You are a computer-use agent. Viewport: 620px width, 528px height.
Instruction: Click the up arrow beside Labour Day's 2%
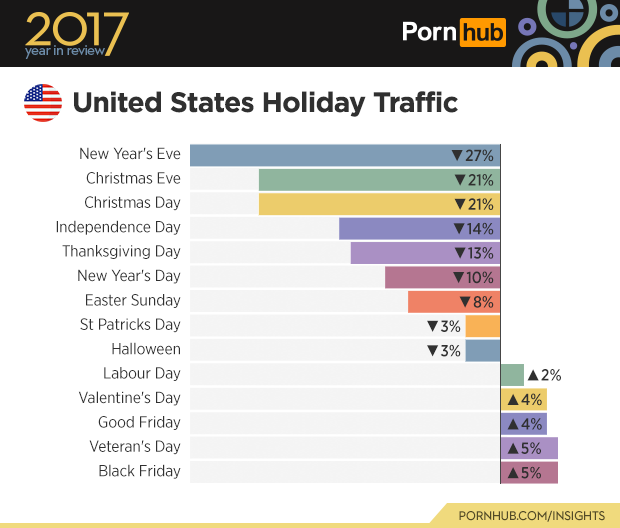point(533,375)
